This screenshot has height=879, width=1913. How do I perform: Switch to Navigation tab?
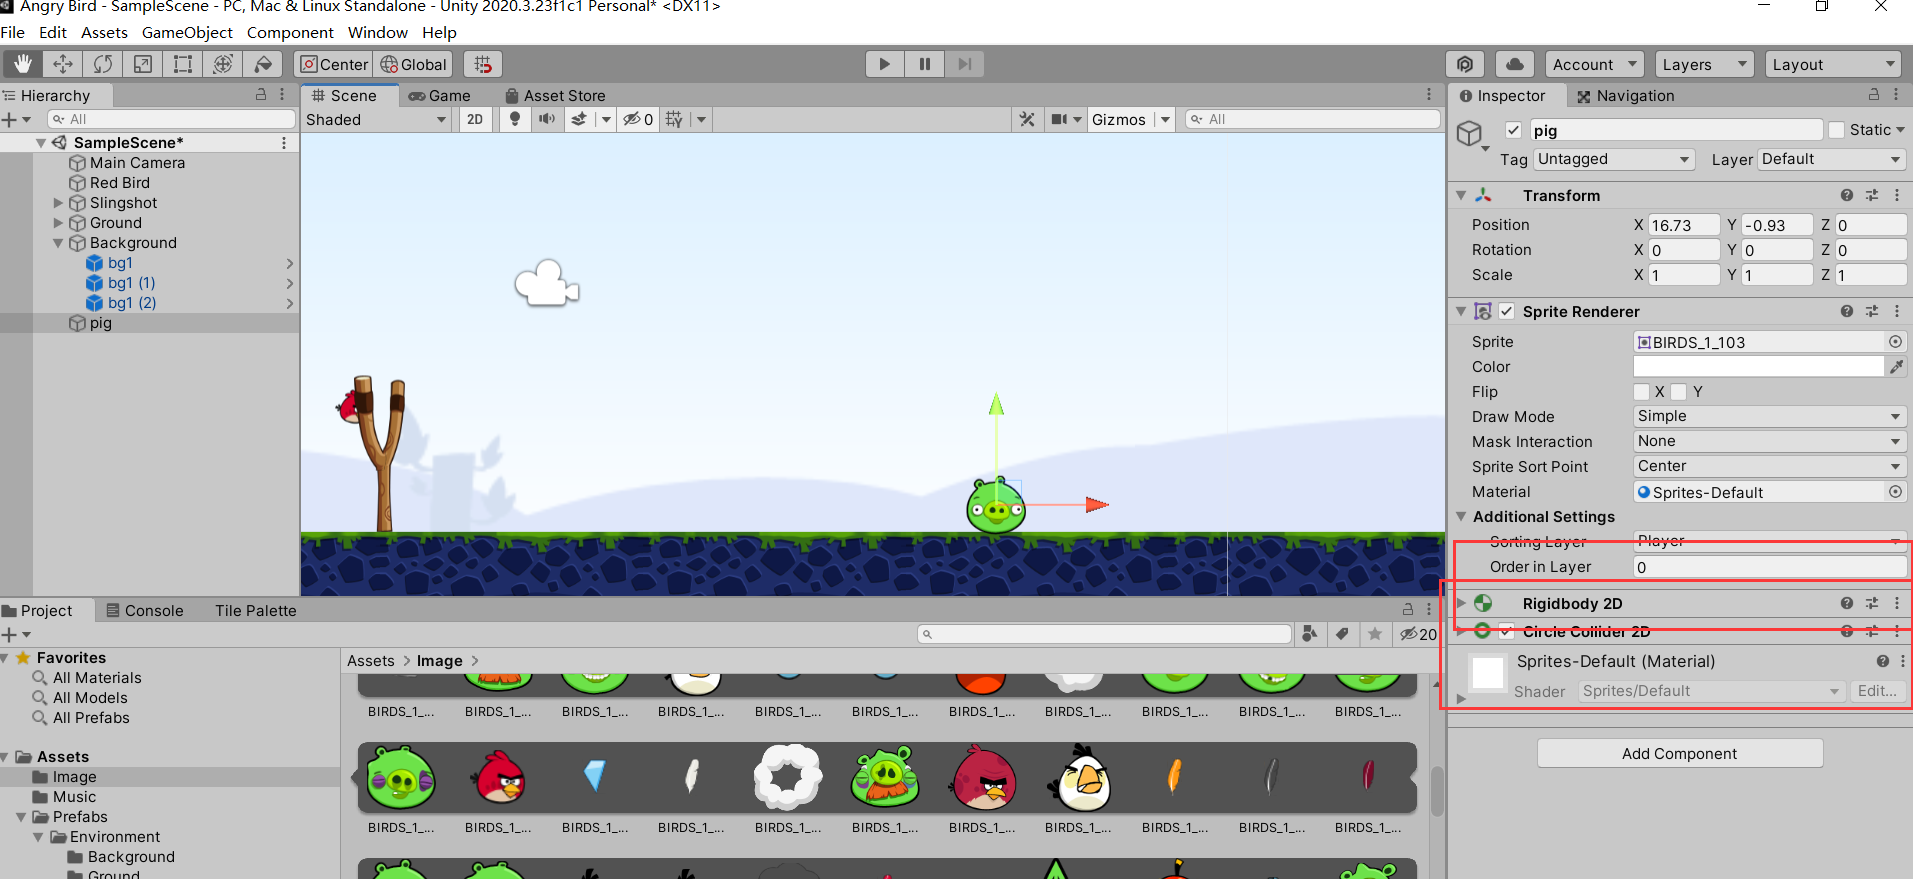point(1625,95)
